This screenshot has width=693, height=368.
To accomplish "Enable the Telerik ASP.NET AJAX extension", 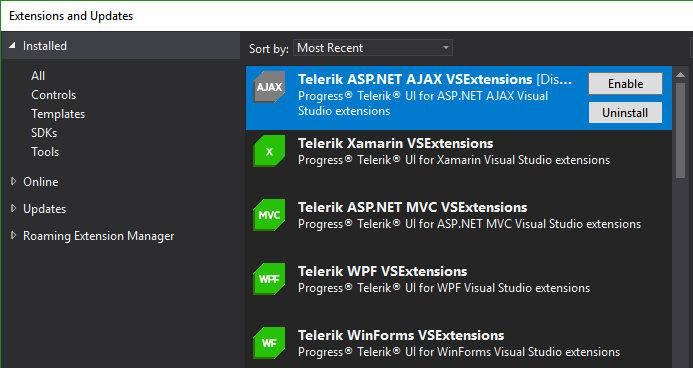I will [625, 83].
